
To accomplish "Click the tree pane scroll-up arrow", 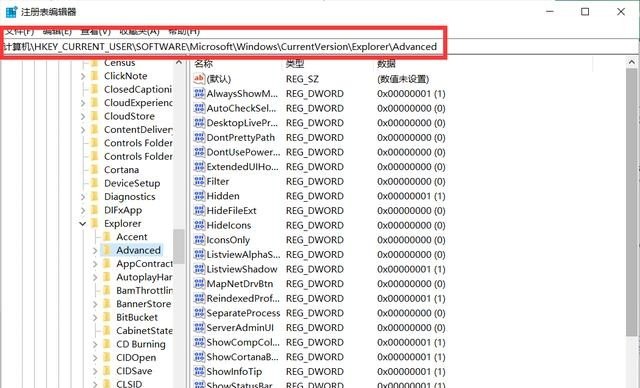I will (x=179, y=62).
